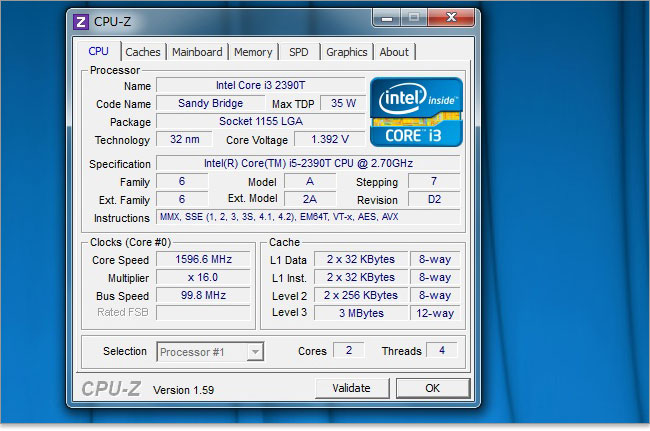Click the Revision value 'D2'
Viewport: 650px width, 431px height.
(434, 199)
